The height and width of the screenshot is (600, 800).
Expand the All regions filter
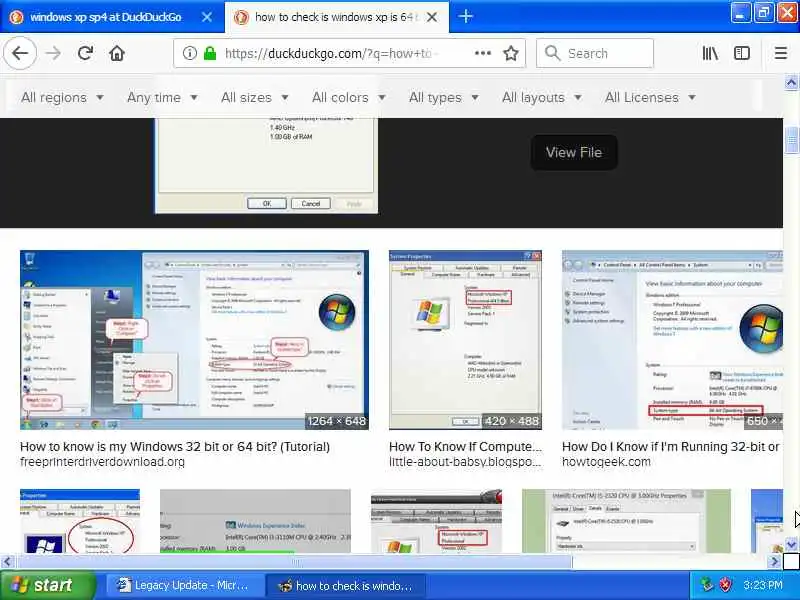tap(62, 97)
